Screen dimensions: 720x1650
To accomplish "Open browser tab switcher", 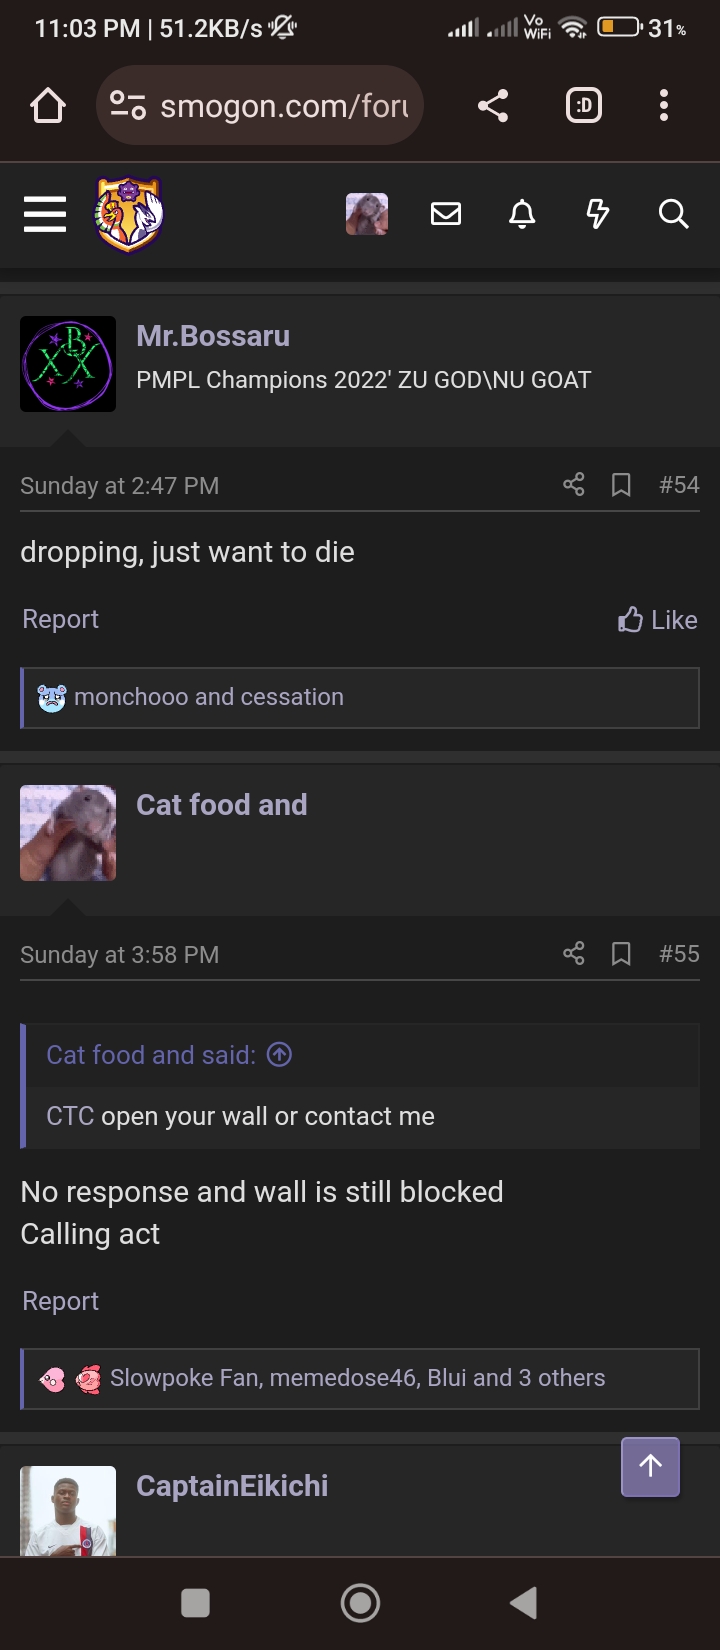I will 584,105.
